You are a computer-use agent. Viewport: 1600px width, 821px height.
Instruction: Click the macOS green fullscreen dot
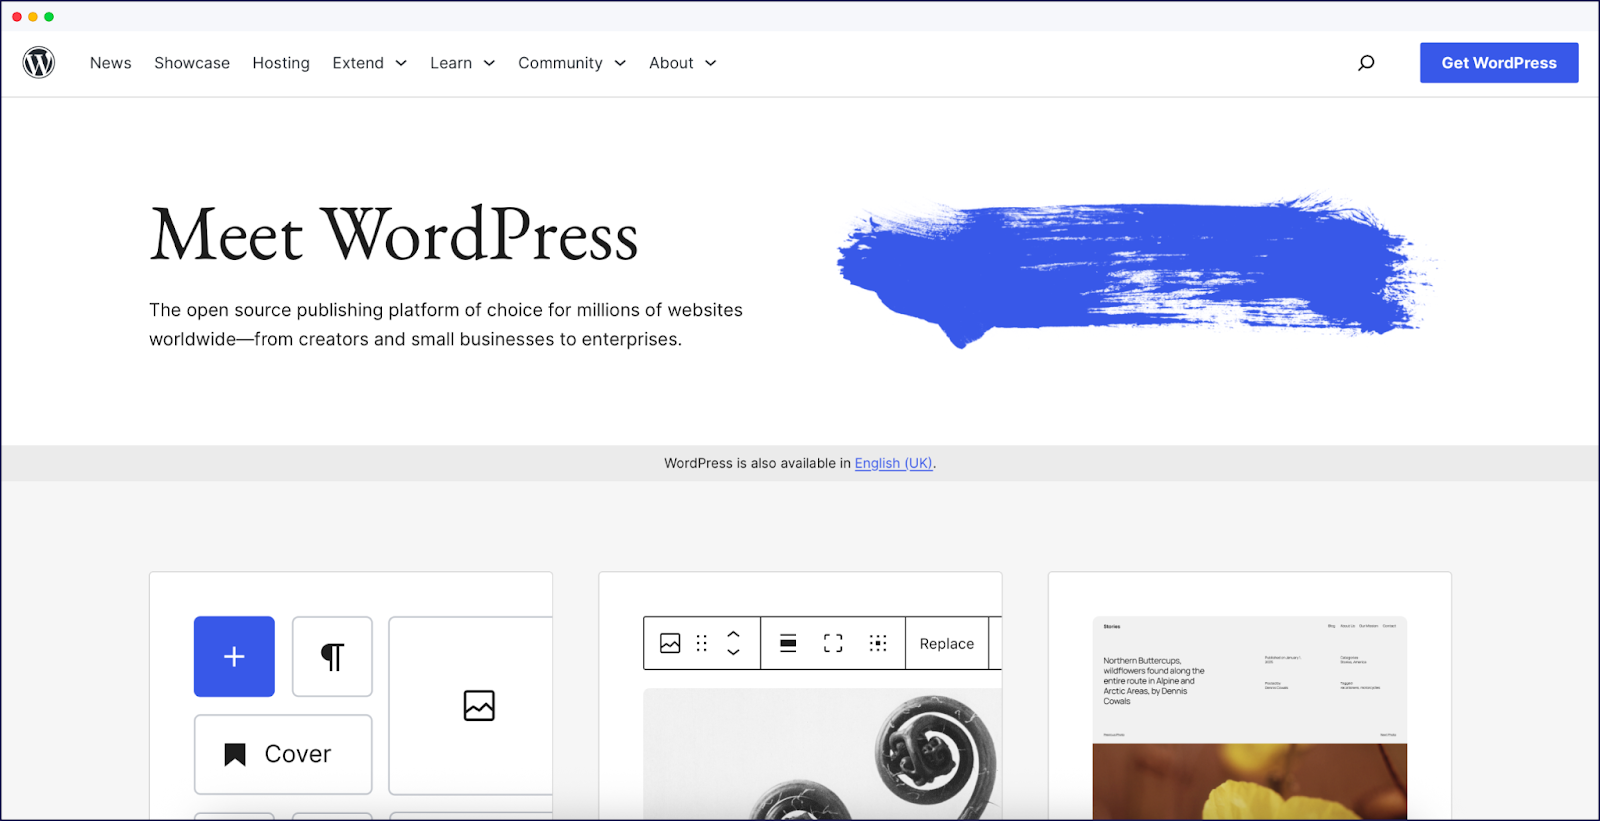tap(49, 17)
